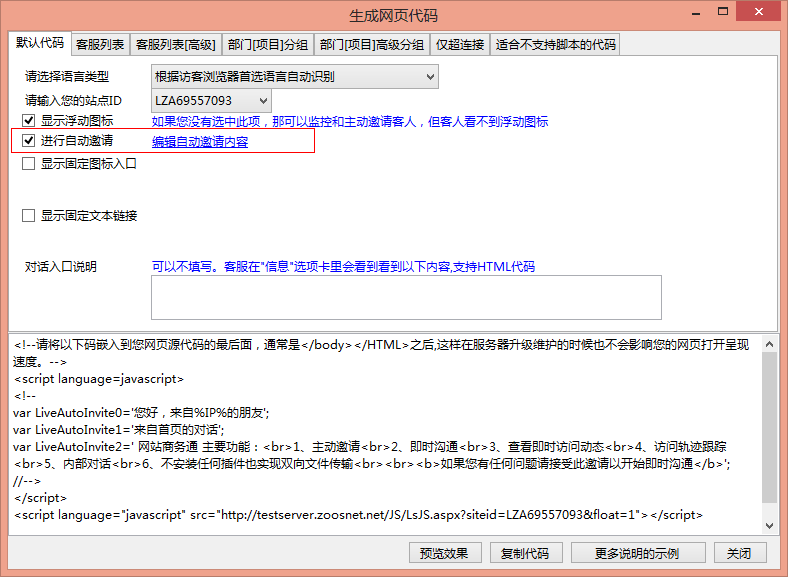The image size is (788, 577).
Task: Click the 关闭 button
Action: click(x=739, y=553)
